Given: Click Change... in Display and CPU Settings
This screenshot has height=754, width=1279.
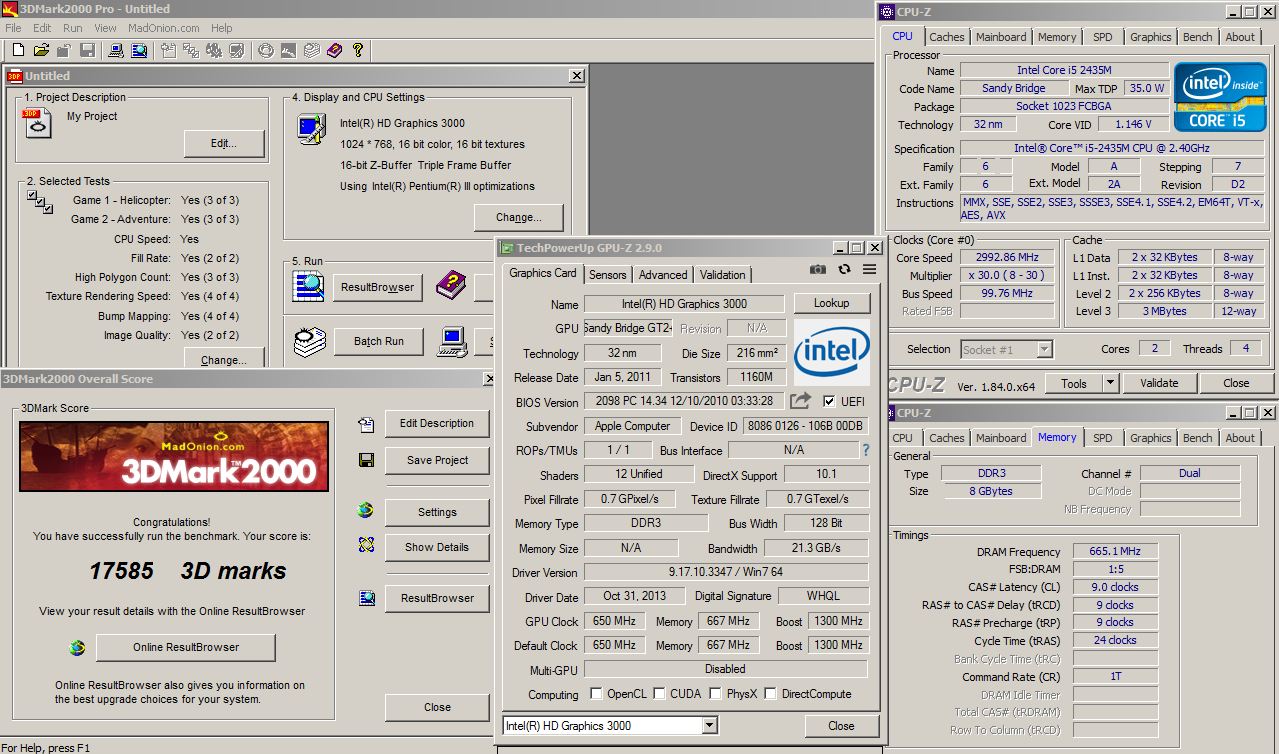Looking at the screenshot, I should tap(519, 217).
